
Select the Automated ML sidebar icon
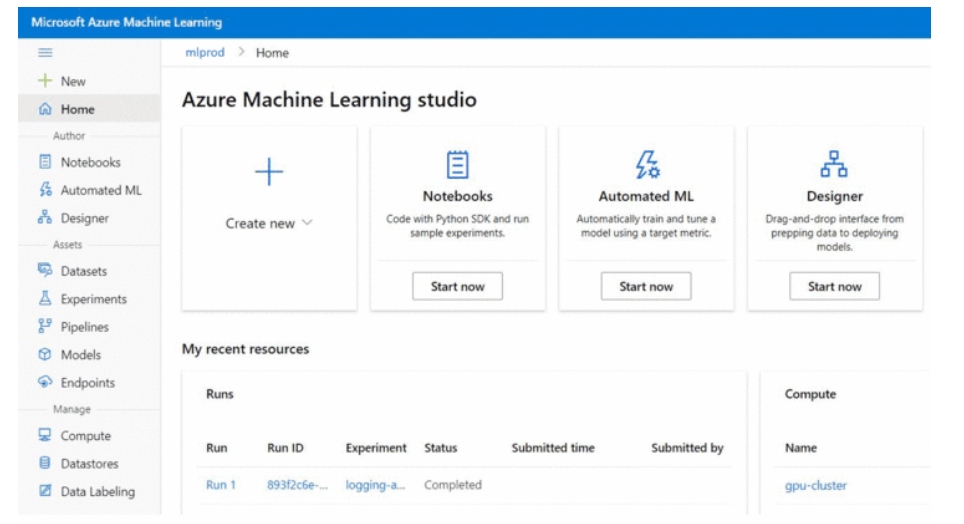point(45,189)
